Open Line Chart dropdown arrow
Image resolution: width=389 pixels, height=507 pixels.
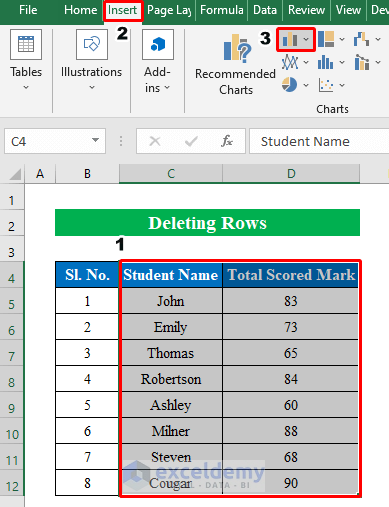pos(306,62)
